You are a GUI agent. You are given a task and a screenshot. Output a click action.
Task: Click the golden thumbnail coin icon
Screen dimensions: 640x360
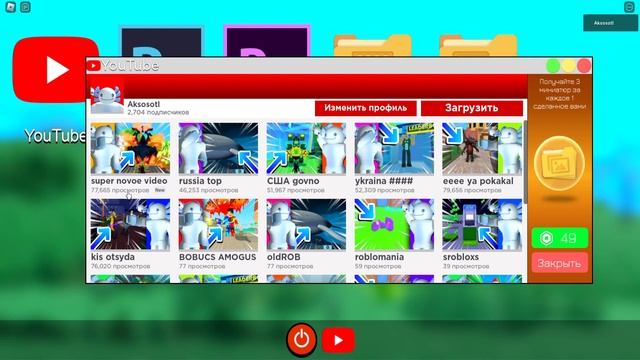[x=559, y=163]
